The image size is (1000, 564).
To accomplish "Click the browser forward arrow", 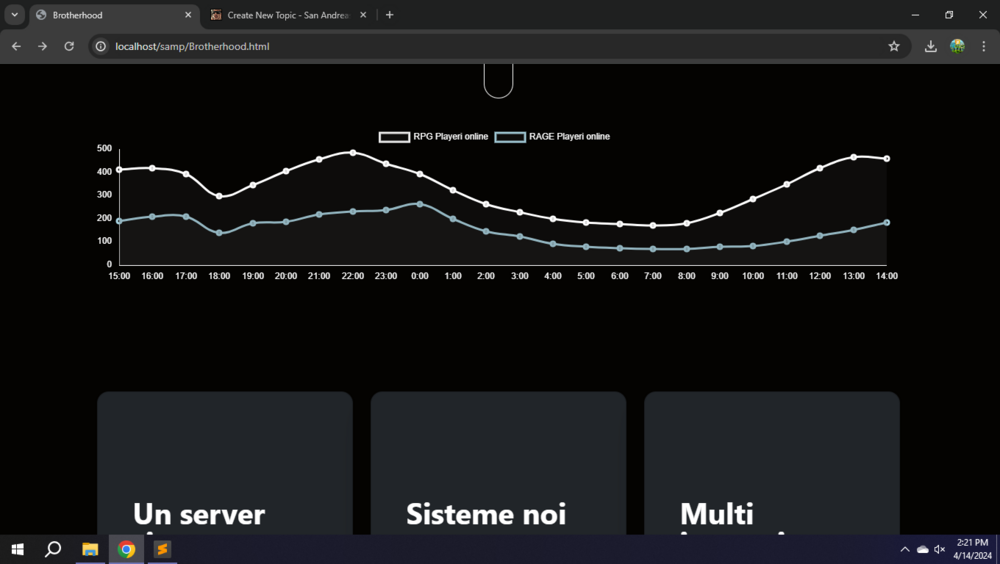I will [x=42, y=46].
